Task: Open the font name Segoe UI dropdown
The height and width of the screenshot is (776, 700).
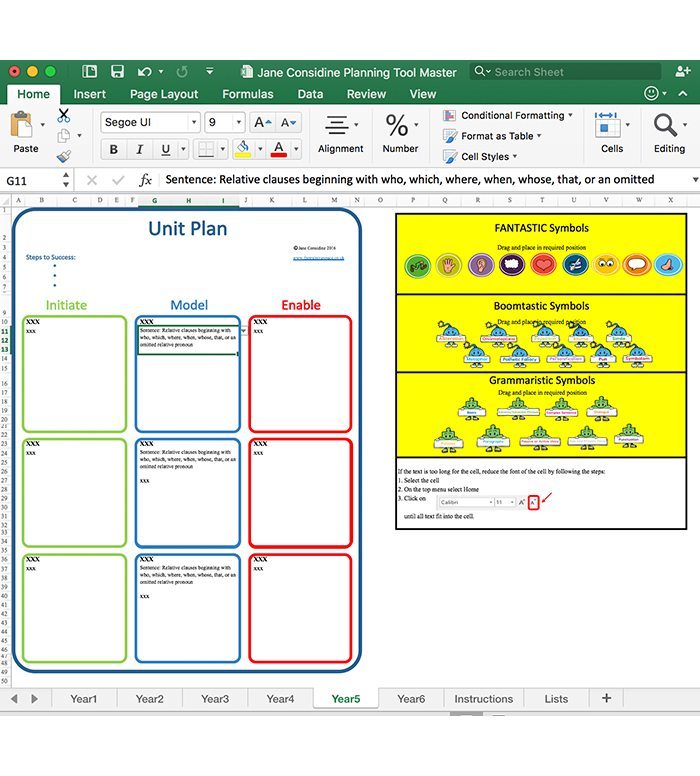Action: 194,122
